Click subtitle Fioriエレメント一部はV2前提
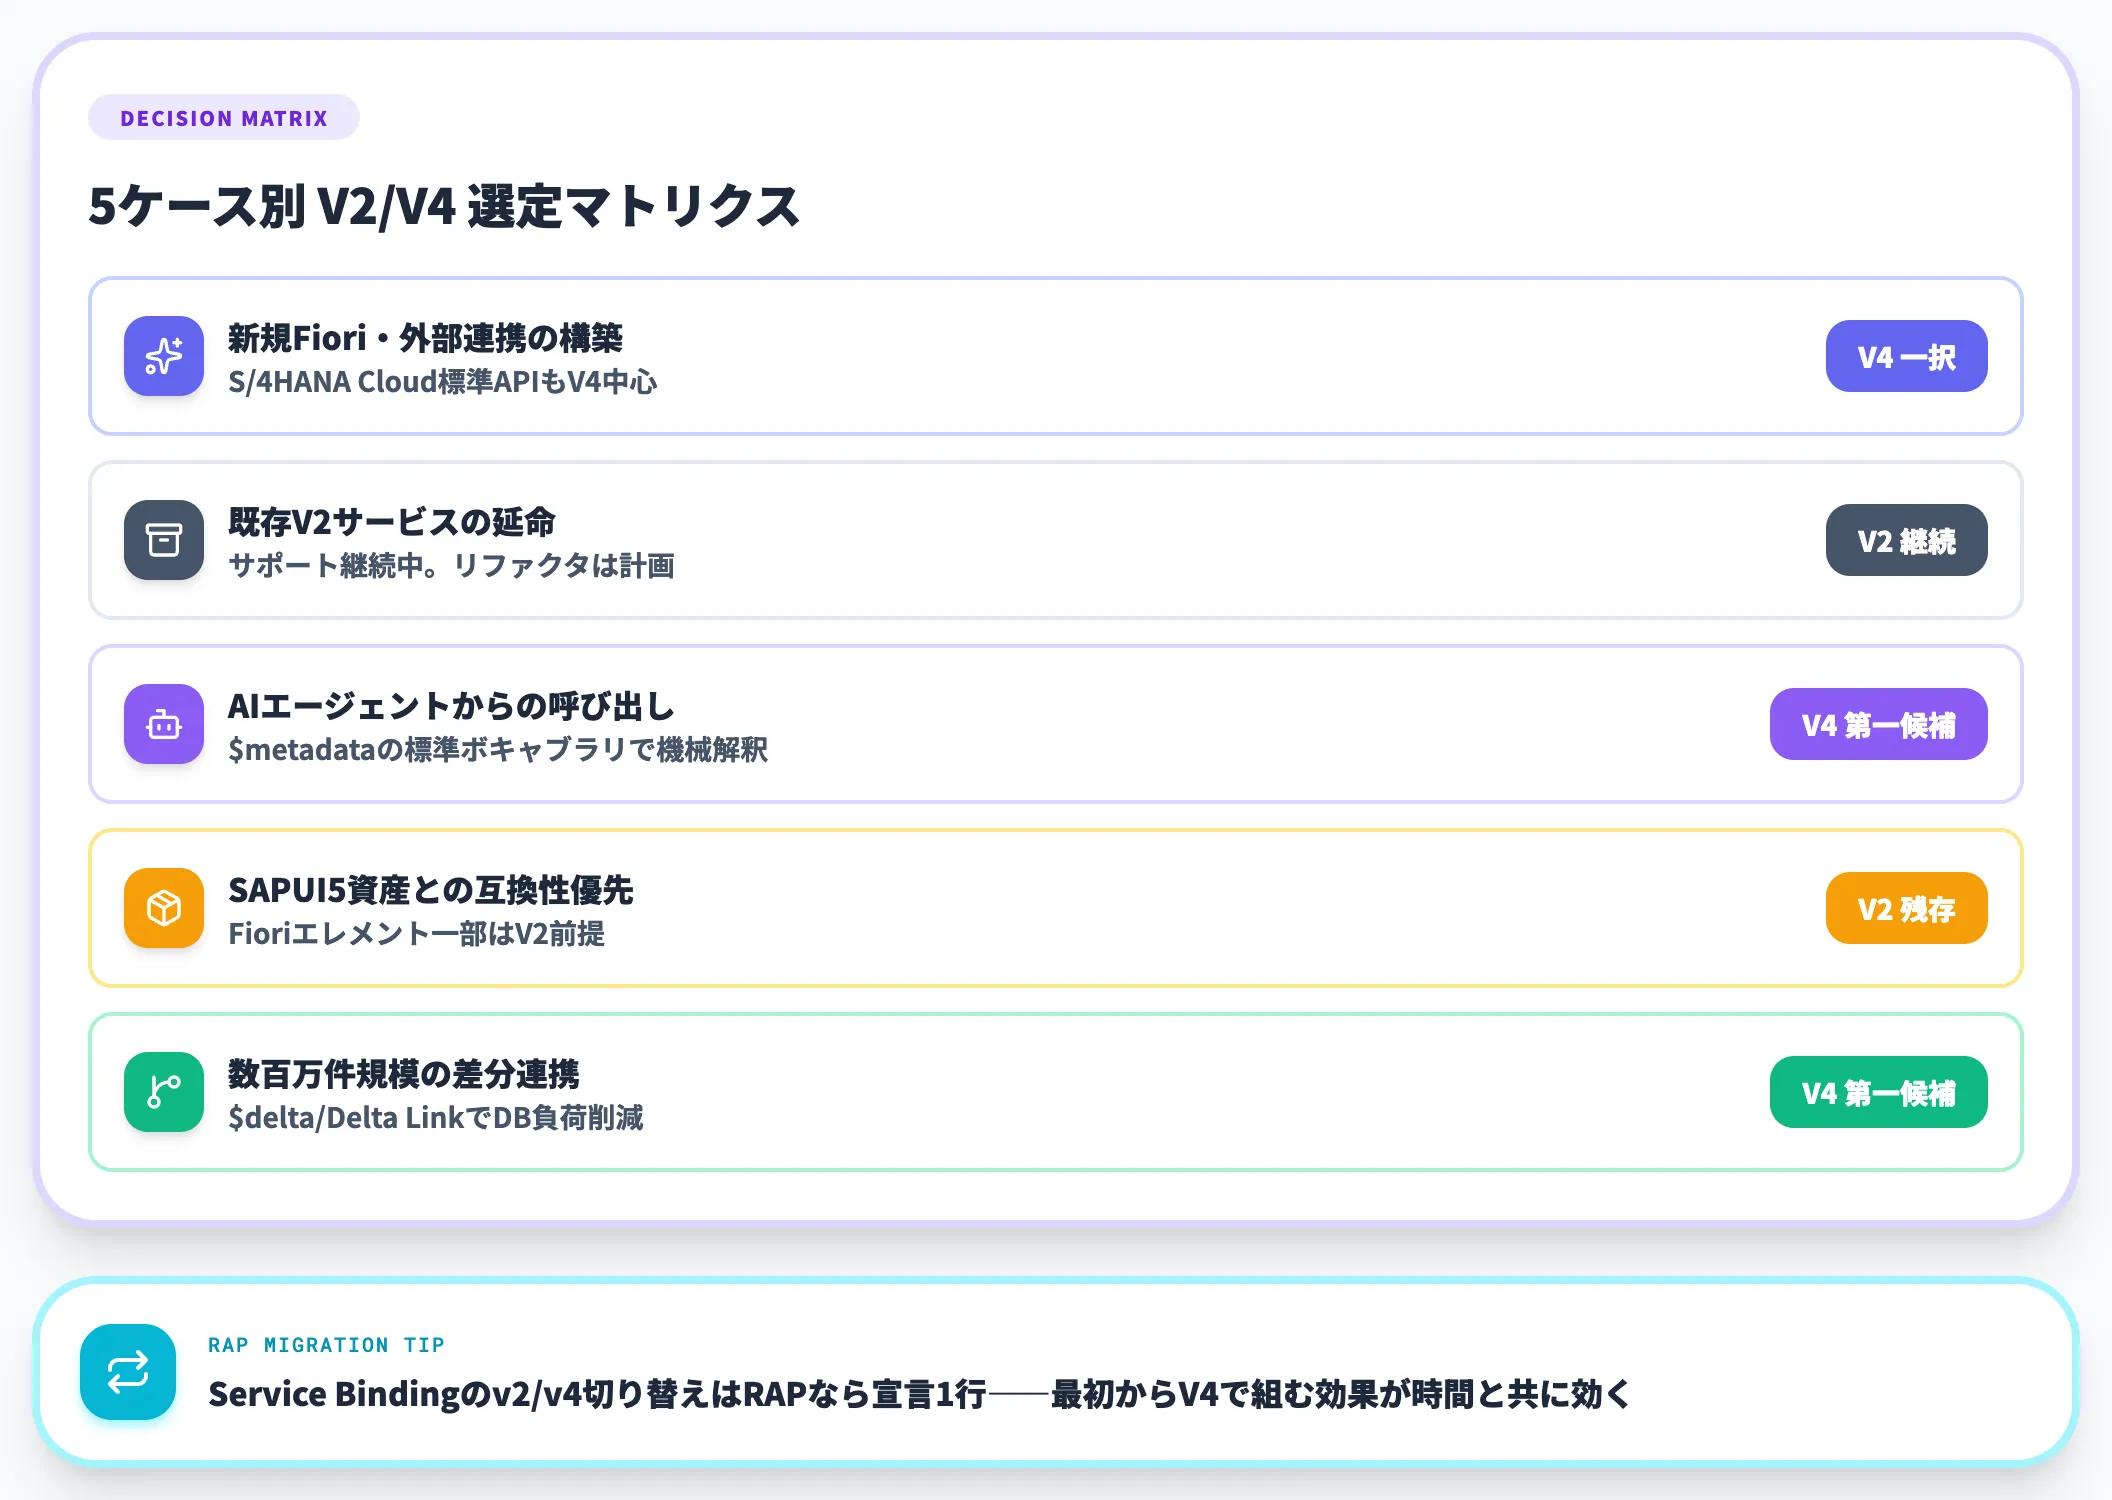The width and height of the screenshot is (2112, 1500). pos(416,934)
